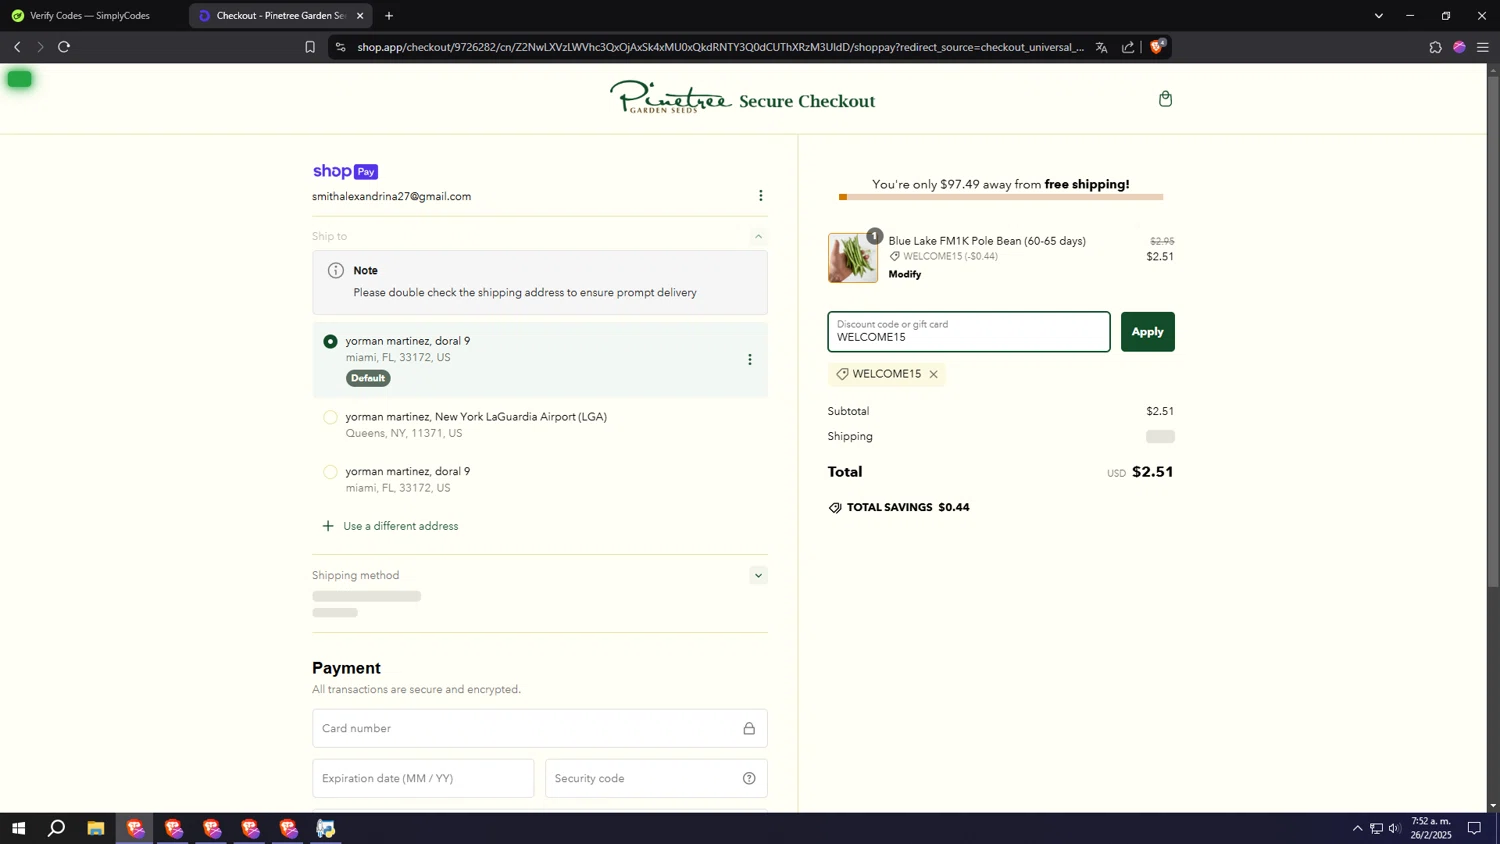Click the volume icon in system tray
The height and width of the screenshot is (844, 1500).
coord(1394,829)
